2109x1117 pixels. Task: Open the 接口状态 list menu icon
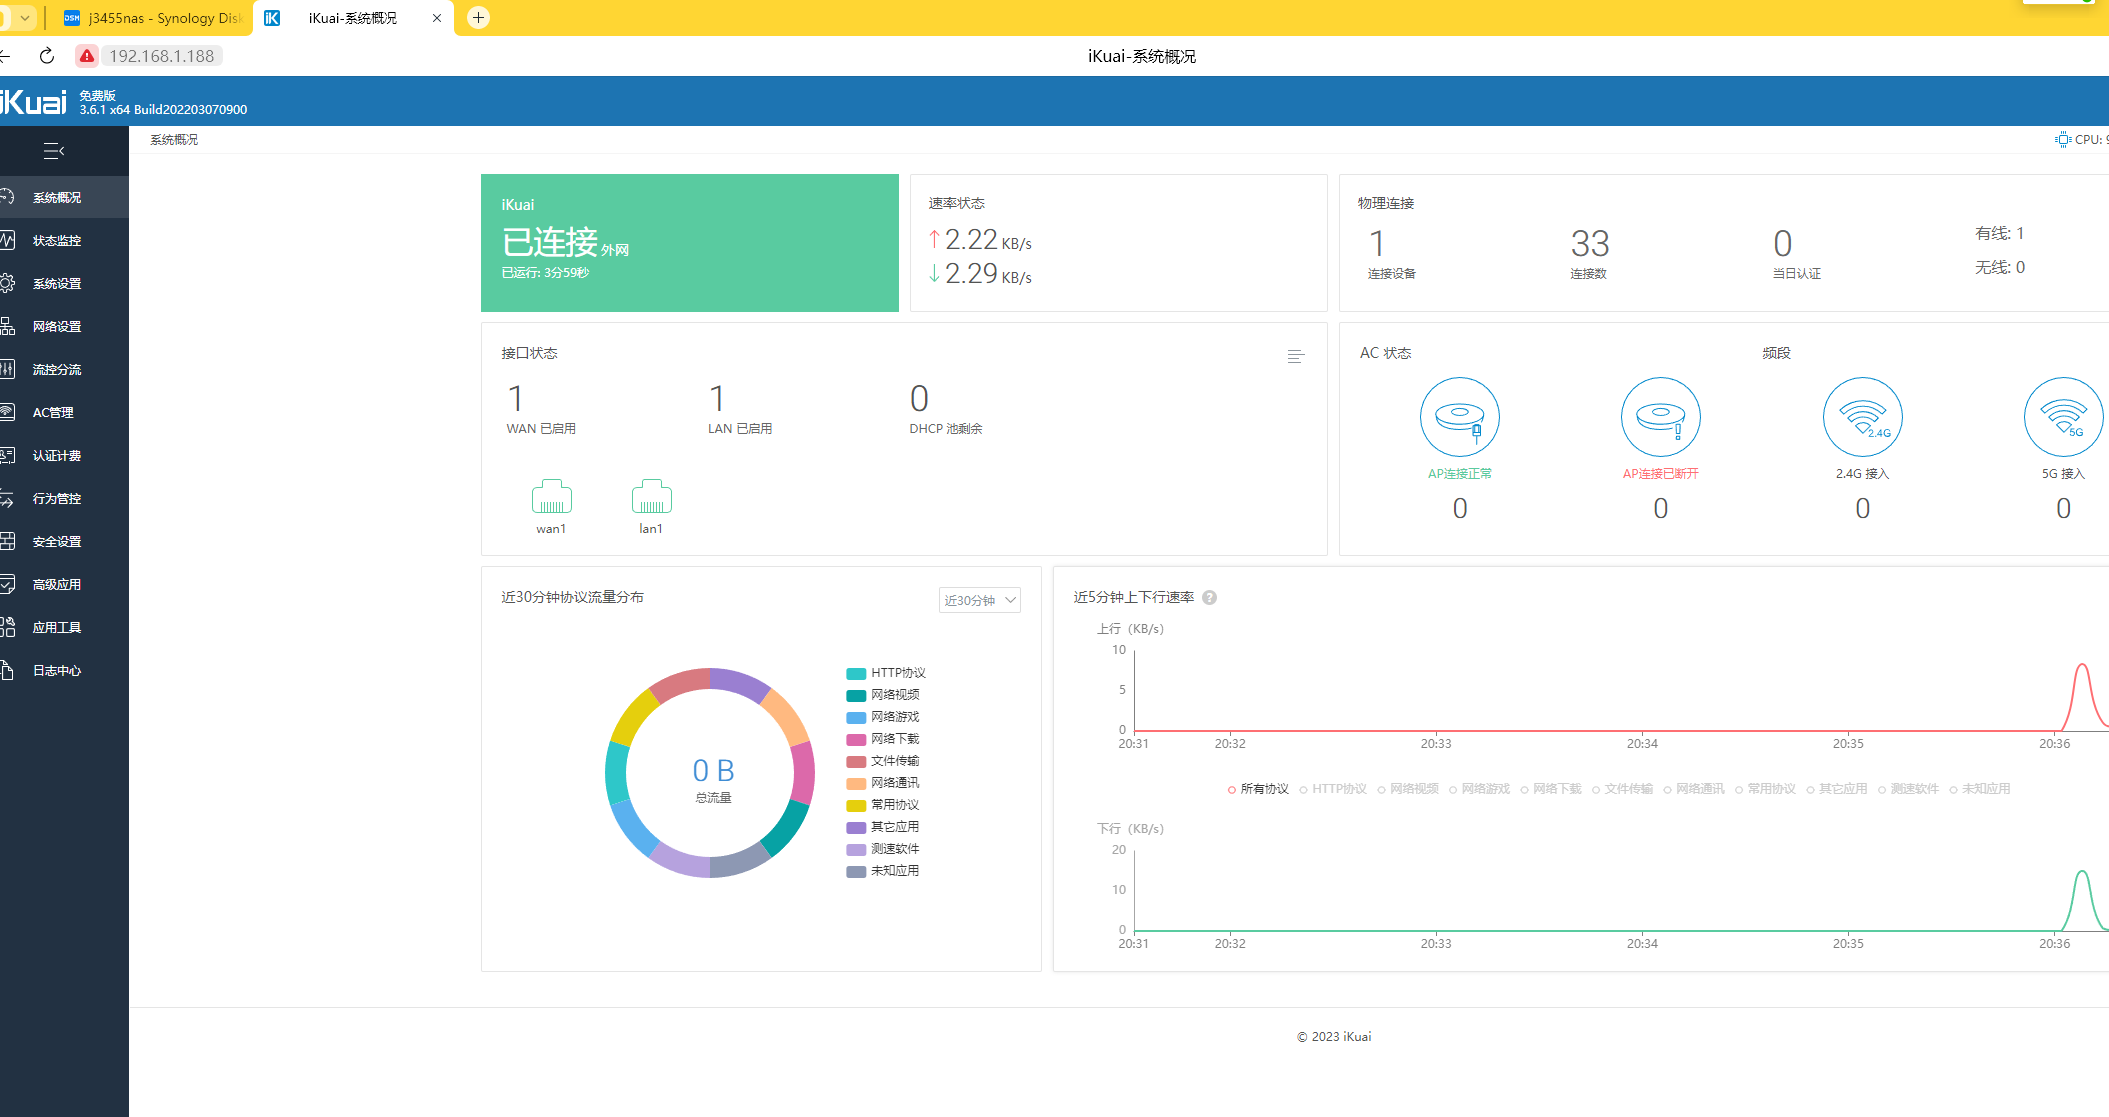[x=1296, y=357]
